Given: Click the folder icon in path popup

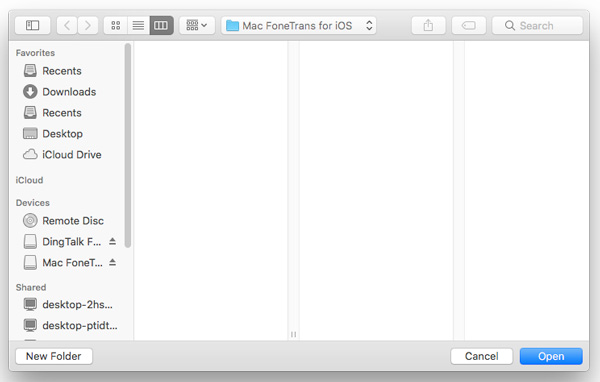Looking at the screenshot, I should pyautogui.click(x=232, y=26).
